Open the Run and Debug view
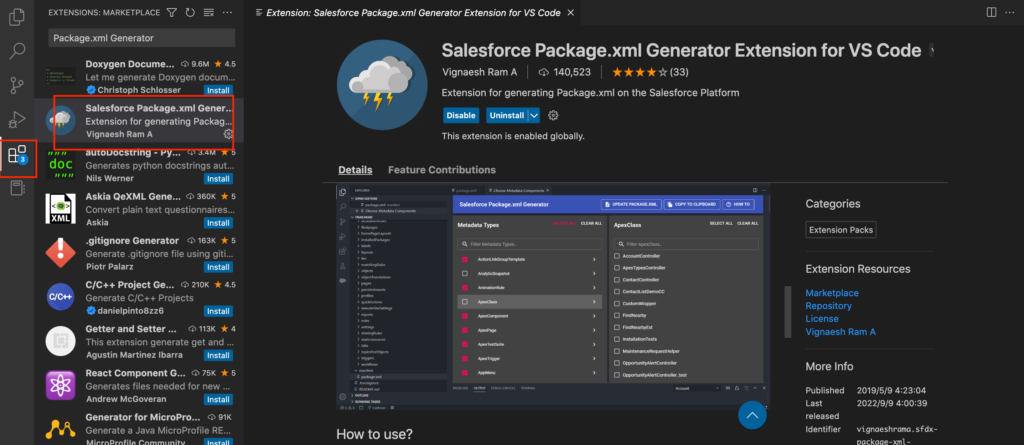The height and width of the screenshot is (445, 1024). [x=17, y=120]
